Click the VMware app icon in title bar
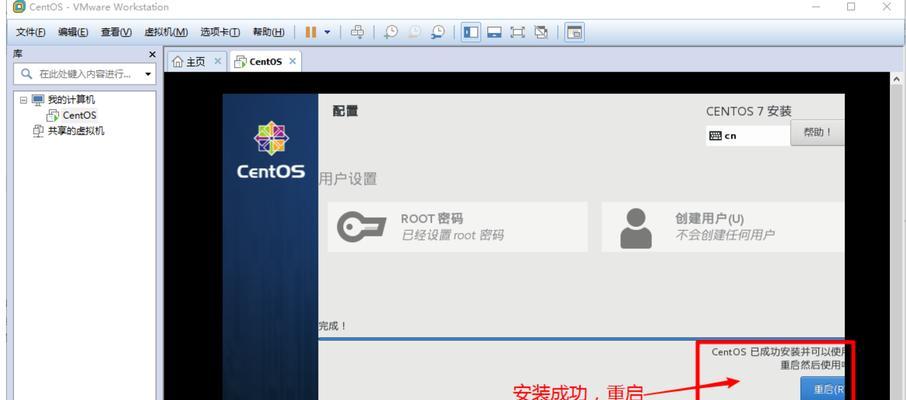Image resolution: width=906 pixels, height=400 pixels. [19, 7]
